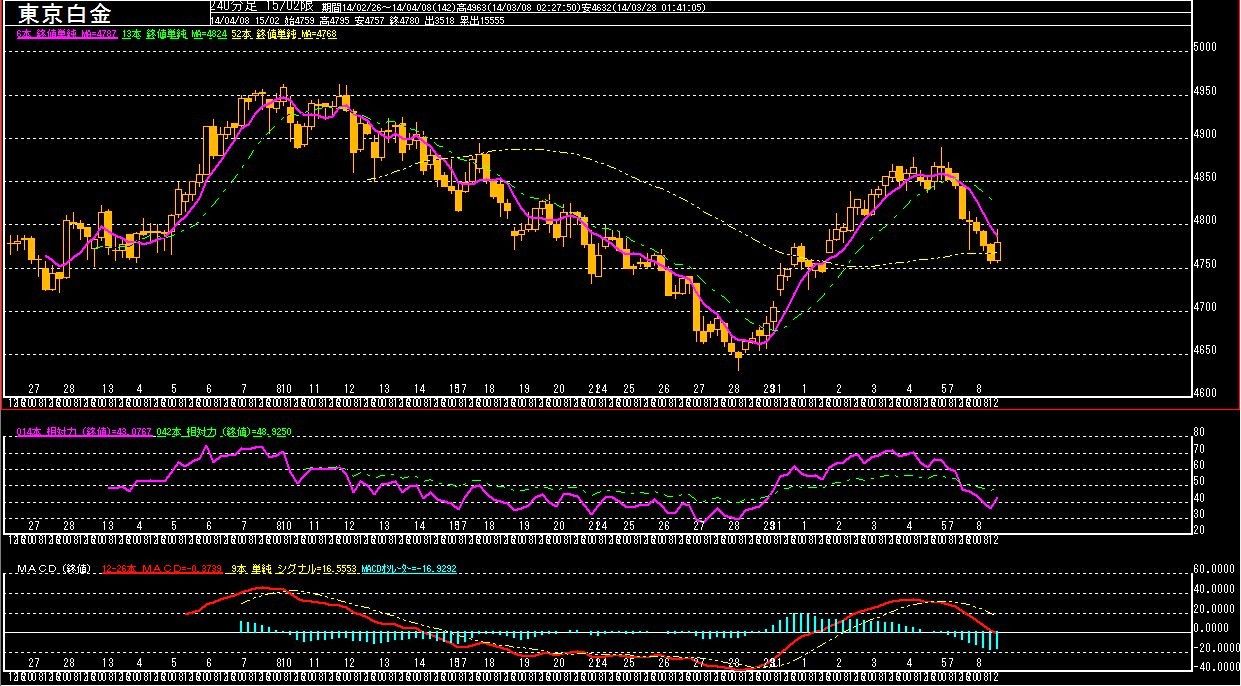Click the MACD (終値) panel title

[x=55, y=569]
